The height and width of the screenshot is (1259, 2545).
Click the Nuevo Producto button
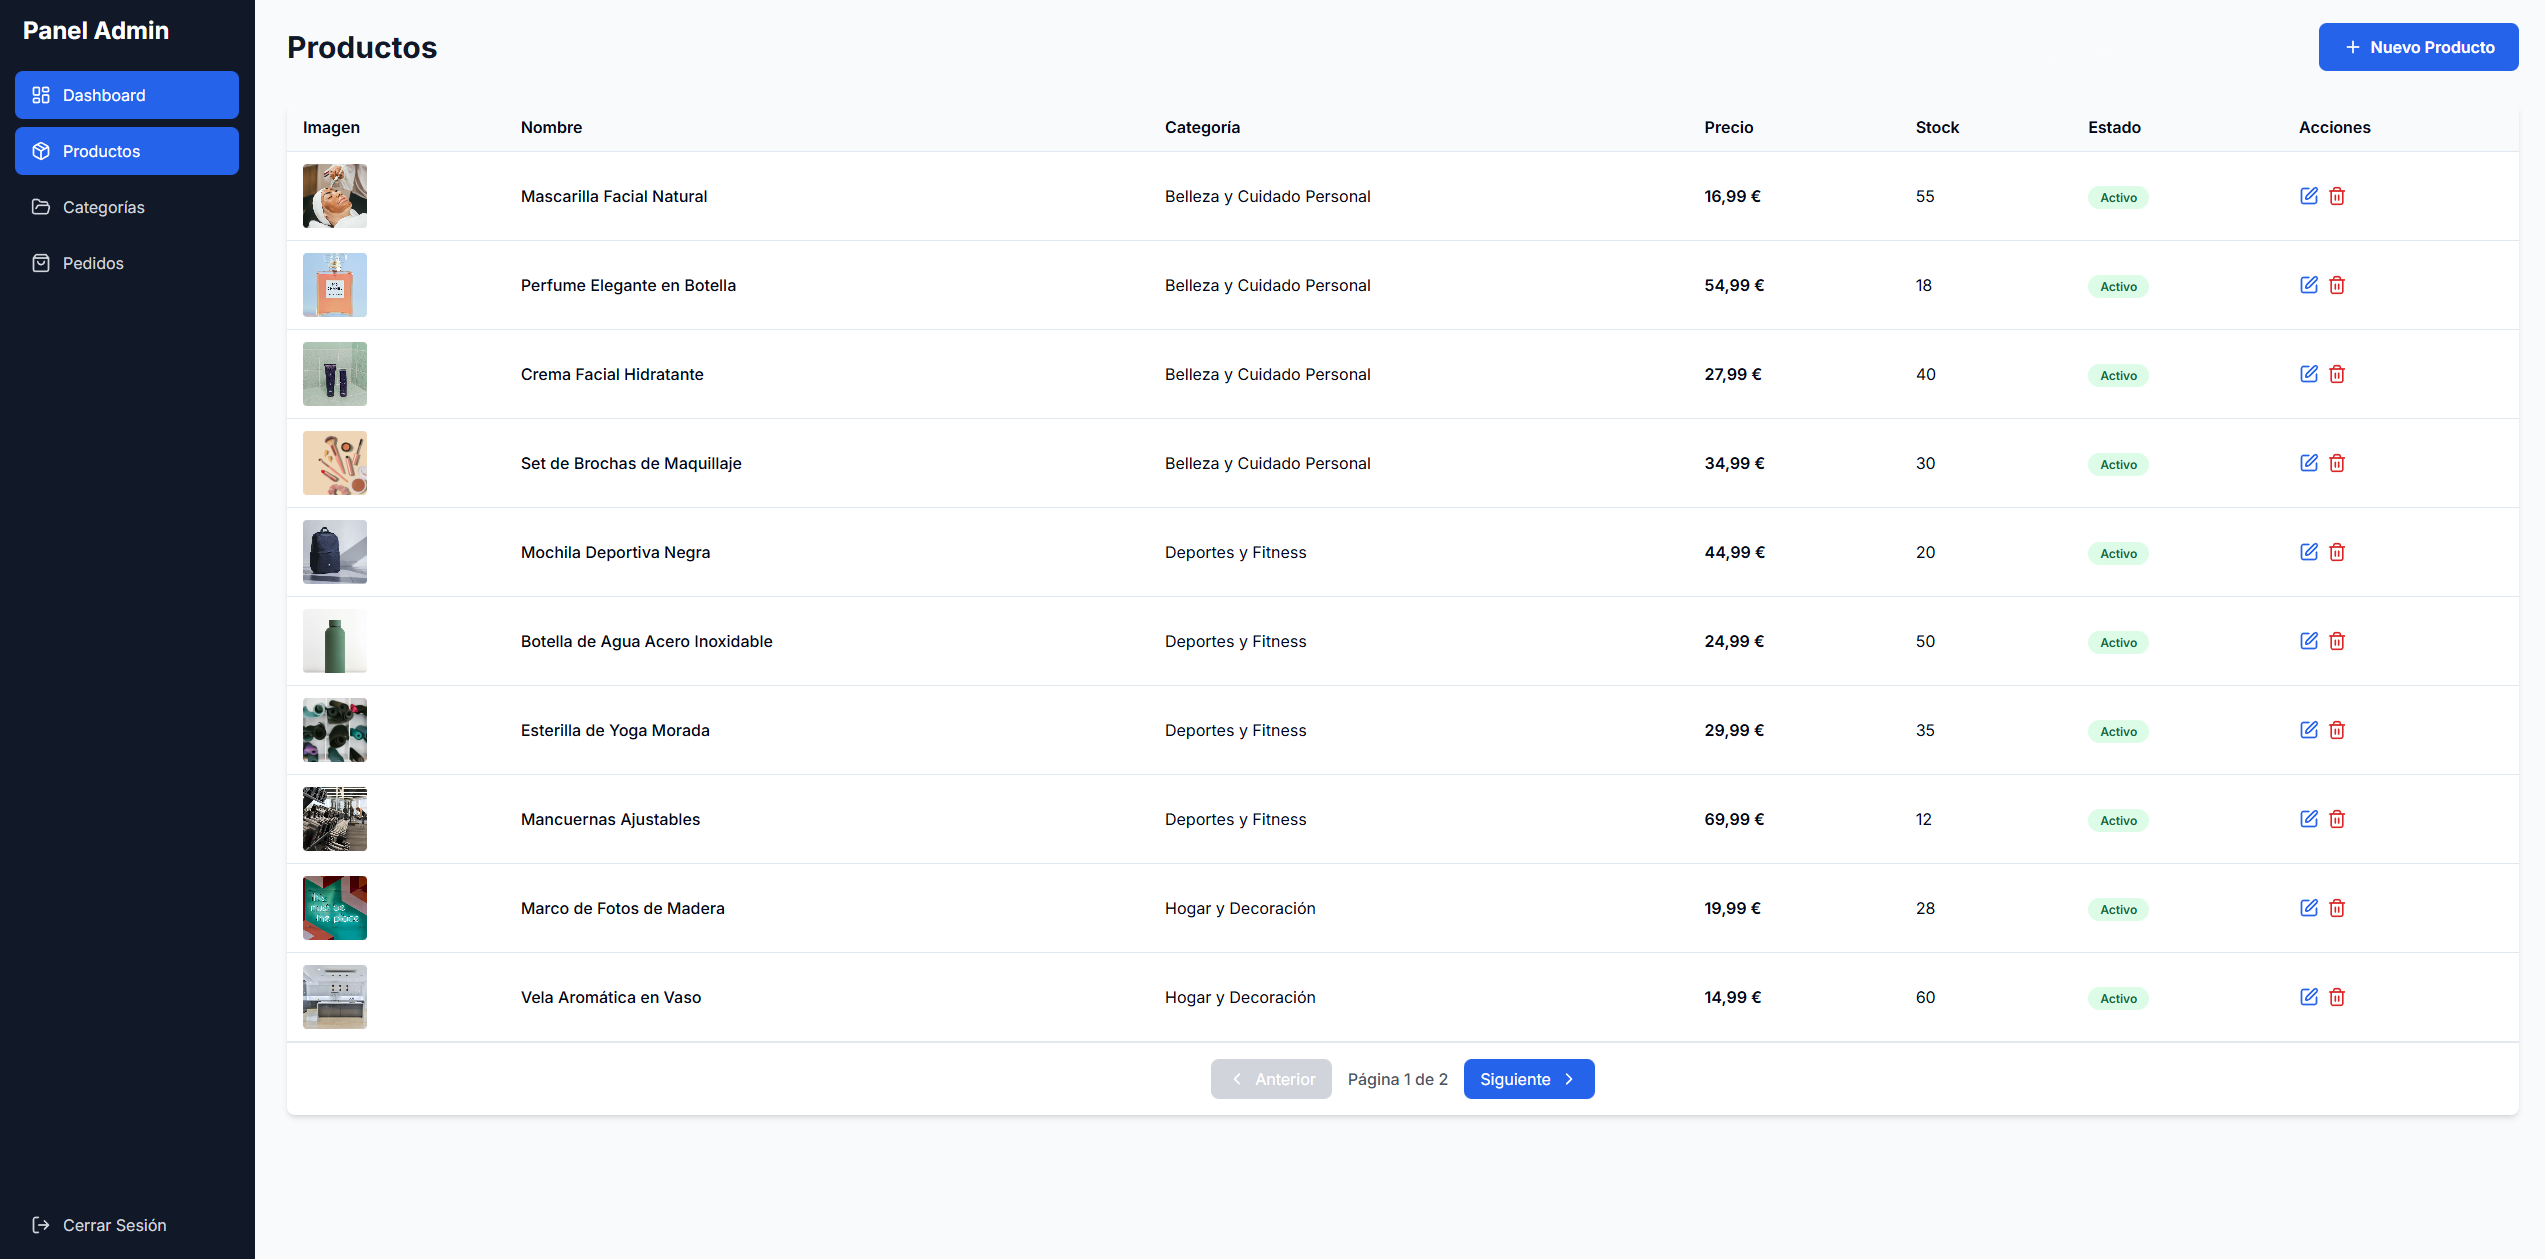coord(2418,47)
